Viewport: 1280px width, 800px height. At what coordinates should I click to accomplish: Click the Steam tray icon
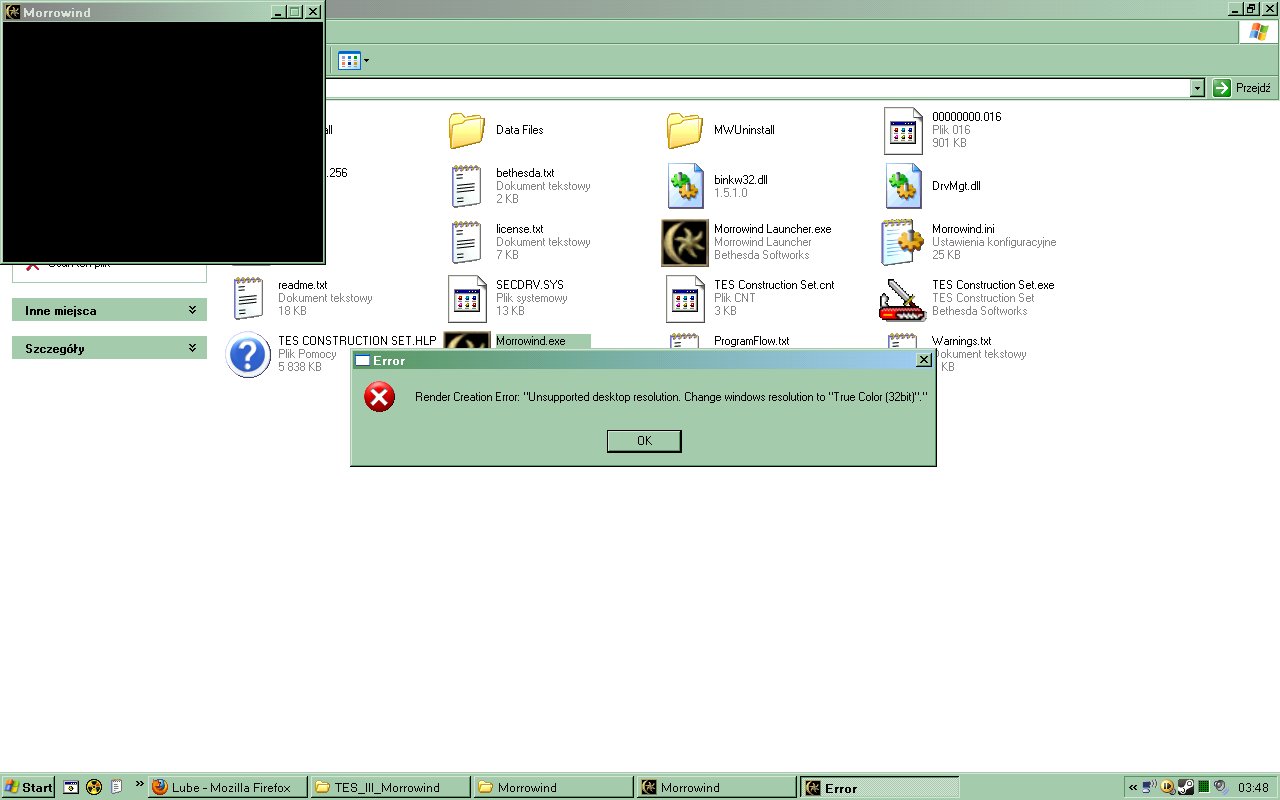tap(1185, 787)
